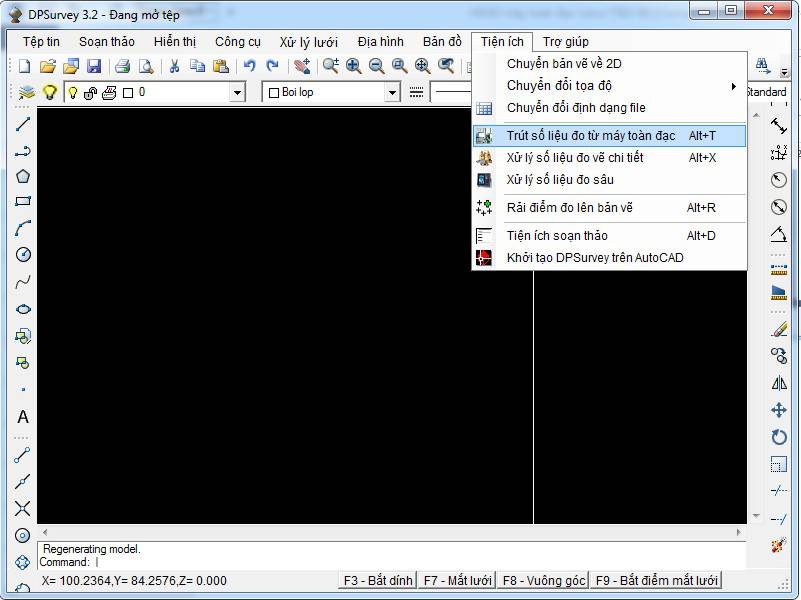Viewport: 801px width, 600px height.
Task: Click the Save floppy disk icon
Action: [x=95, y=66]
